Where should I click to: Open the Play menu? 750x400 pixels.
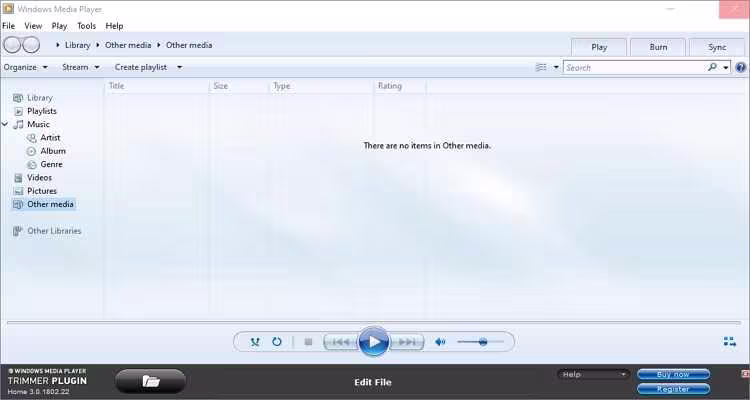(x=59, y=26)
